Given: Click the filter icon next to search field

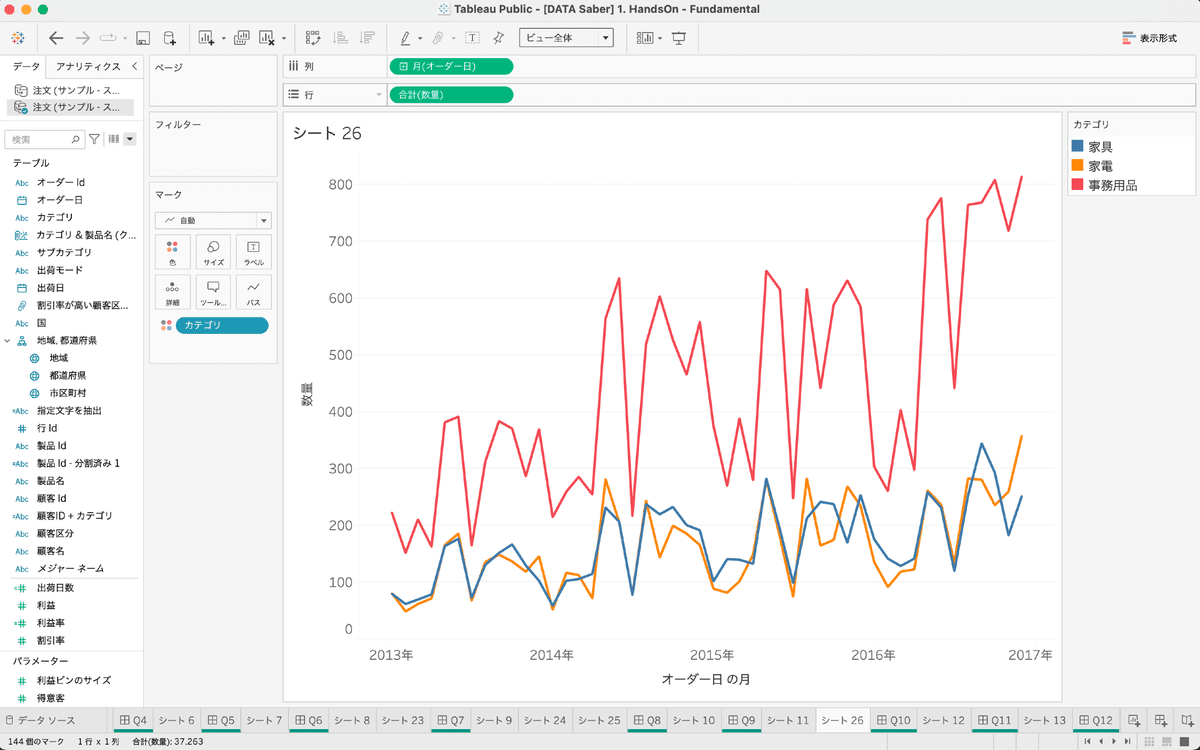Looking at the screenshot, I should (x=94, y=139).
